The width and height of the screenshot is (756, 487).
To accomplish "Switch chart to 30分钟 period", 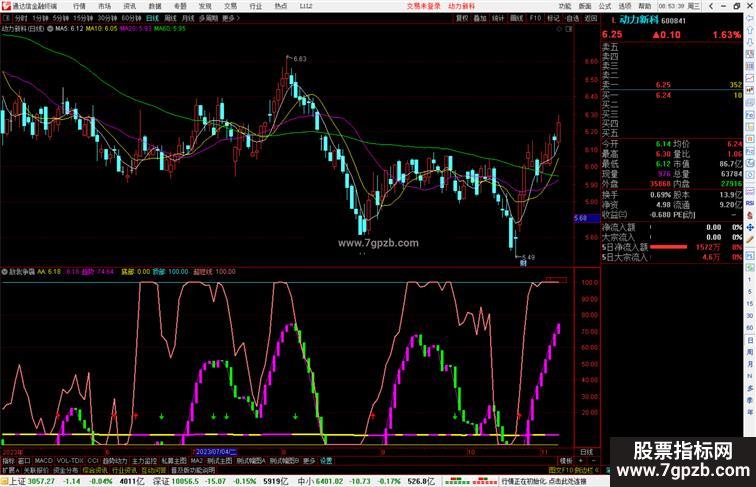I will pos(107,18).
